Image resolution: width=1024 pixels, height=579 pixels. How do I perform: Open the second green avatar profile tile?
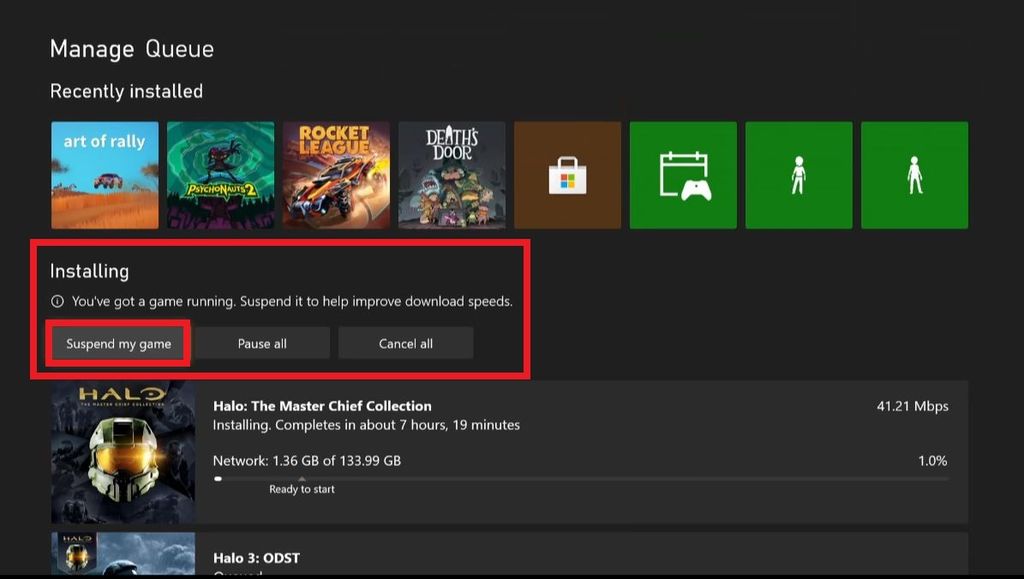click(914, 174)
